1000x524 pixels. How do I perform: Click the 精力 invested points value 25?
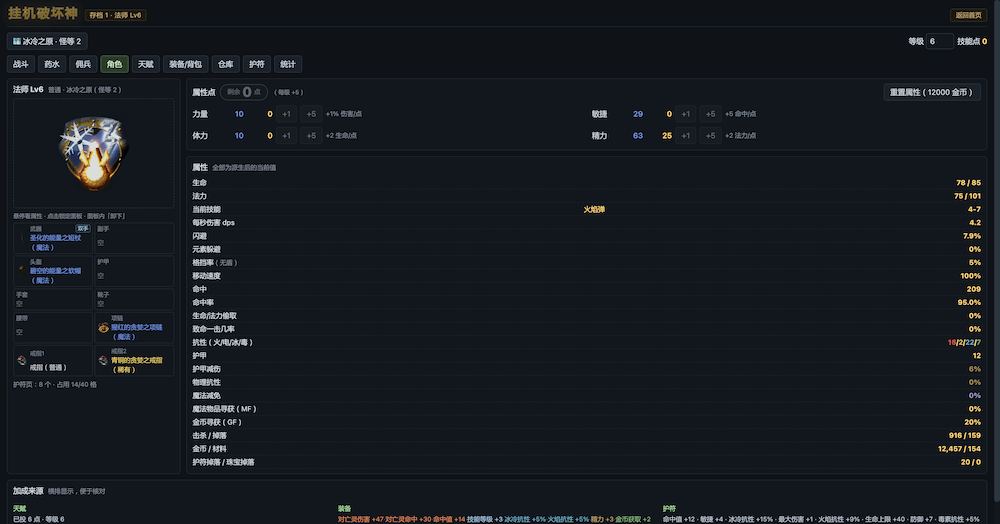[x=666, y=136]
